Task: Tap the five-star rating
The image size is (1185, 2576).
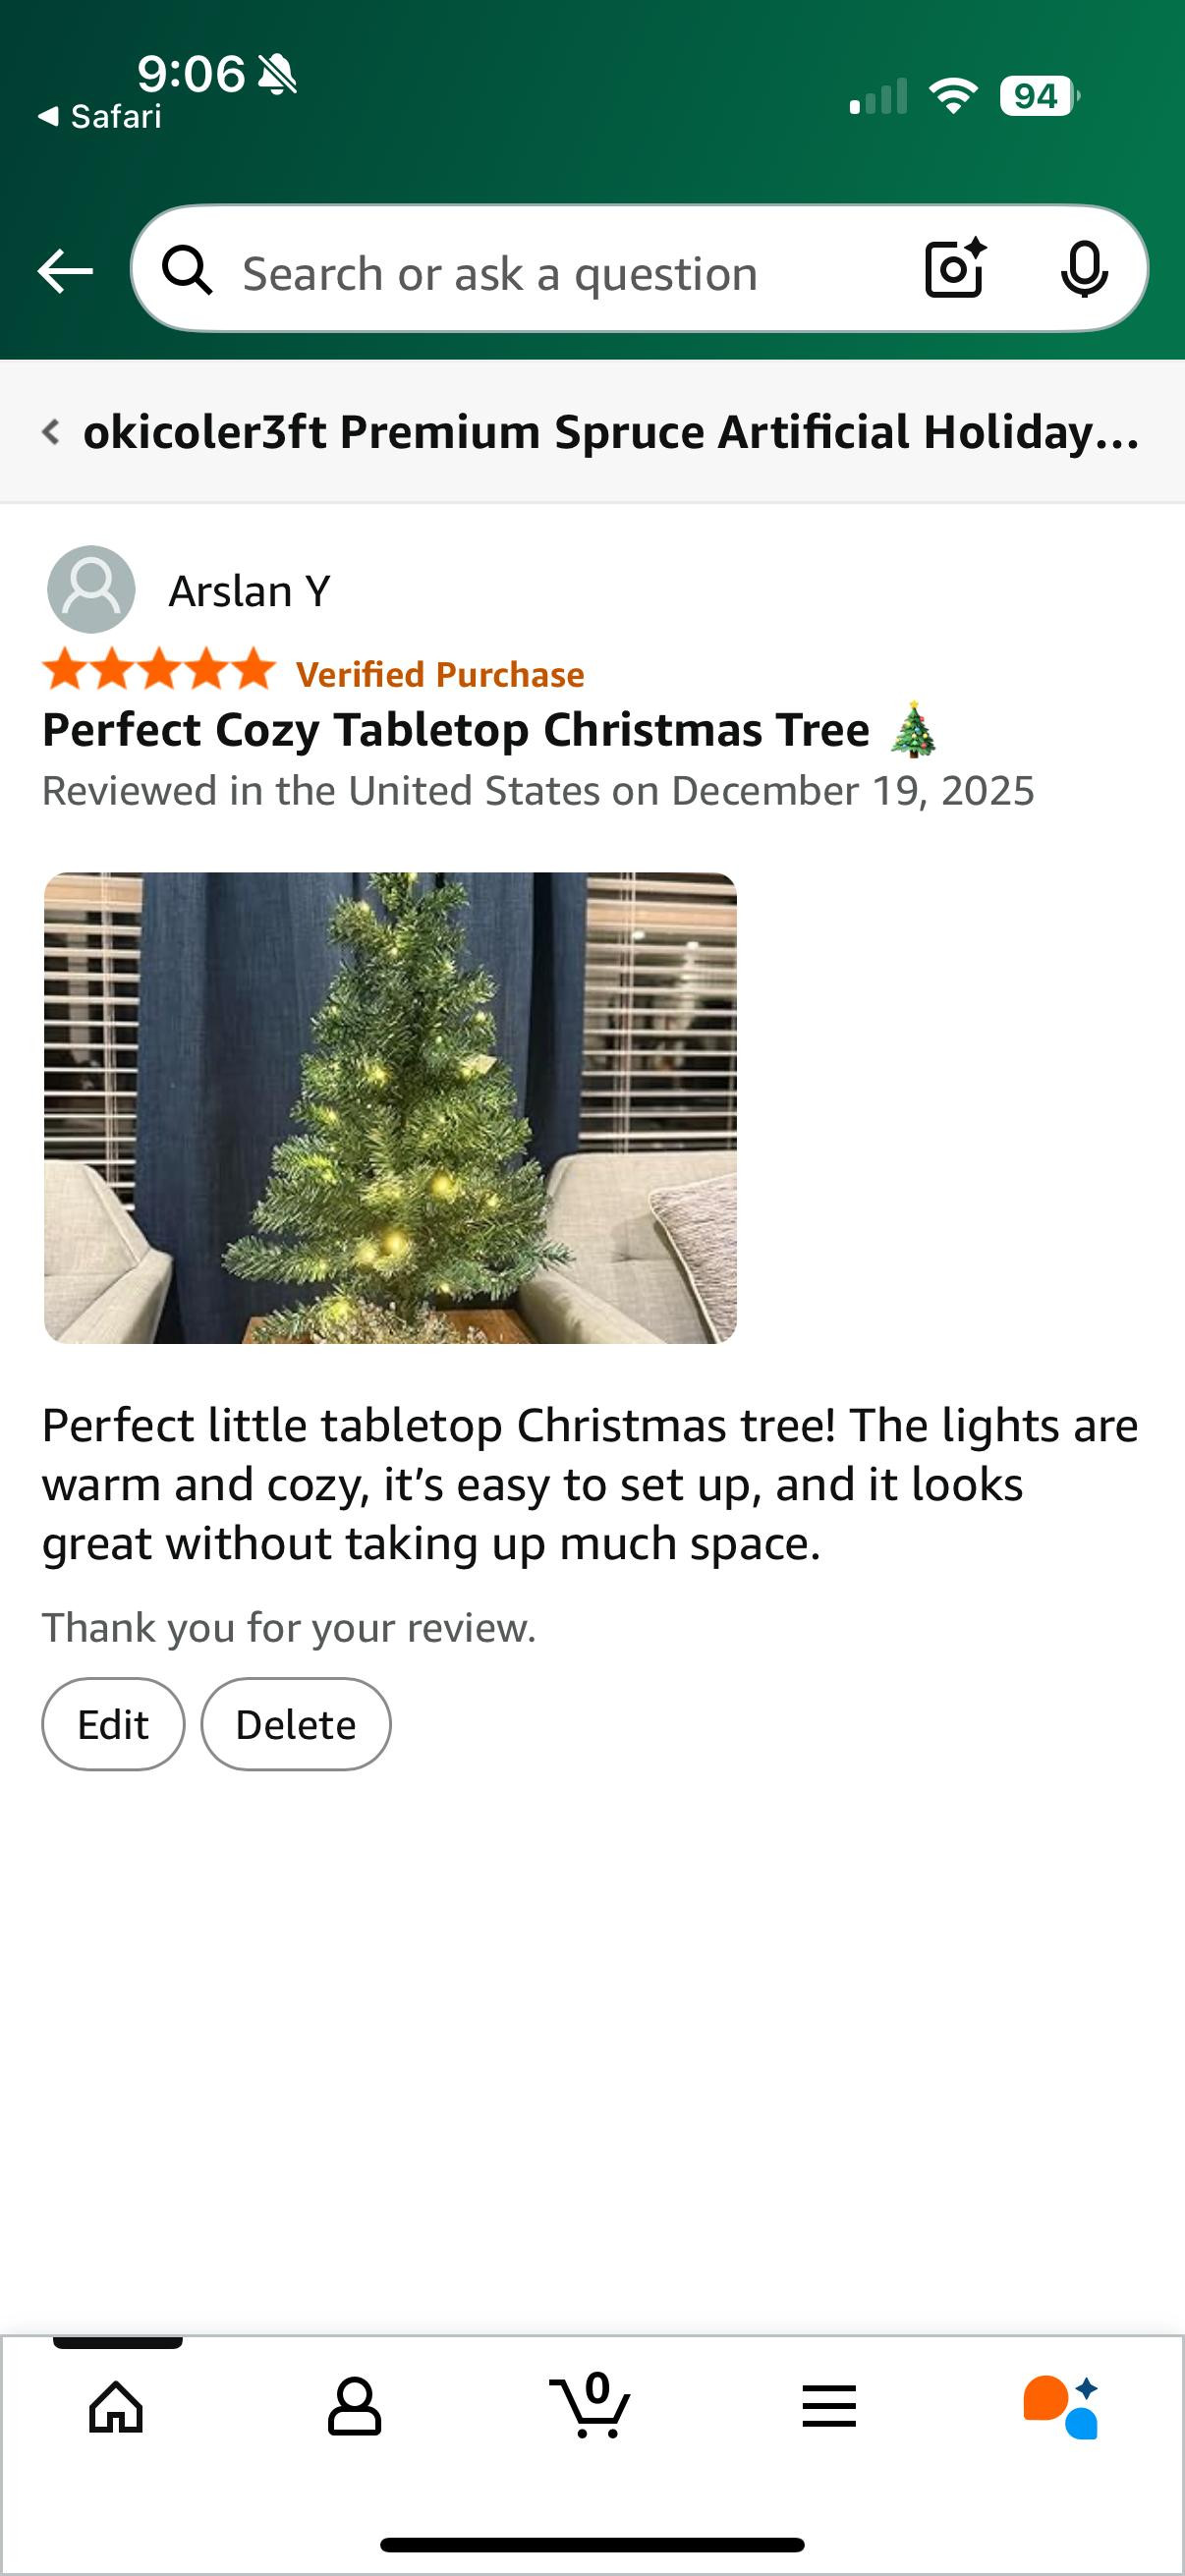Action: point(158,670)
